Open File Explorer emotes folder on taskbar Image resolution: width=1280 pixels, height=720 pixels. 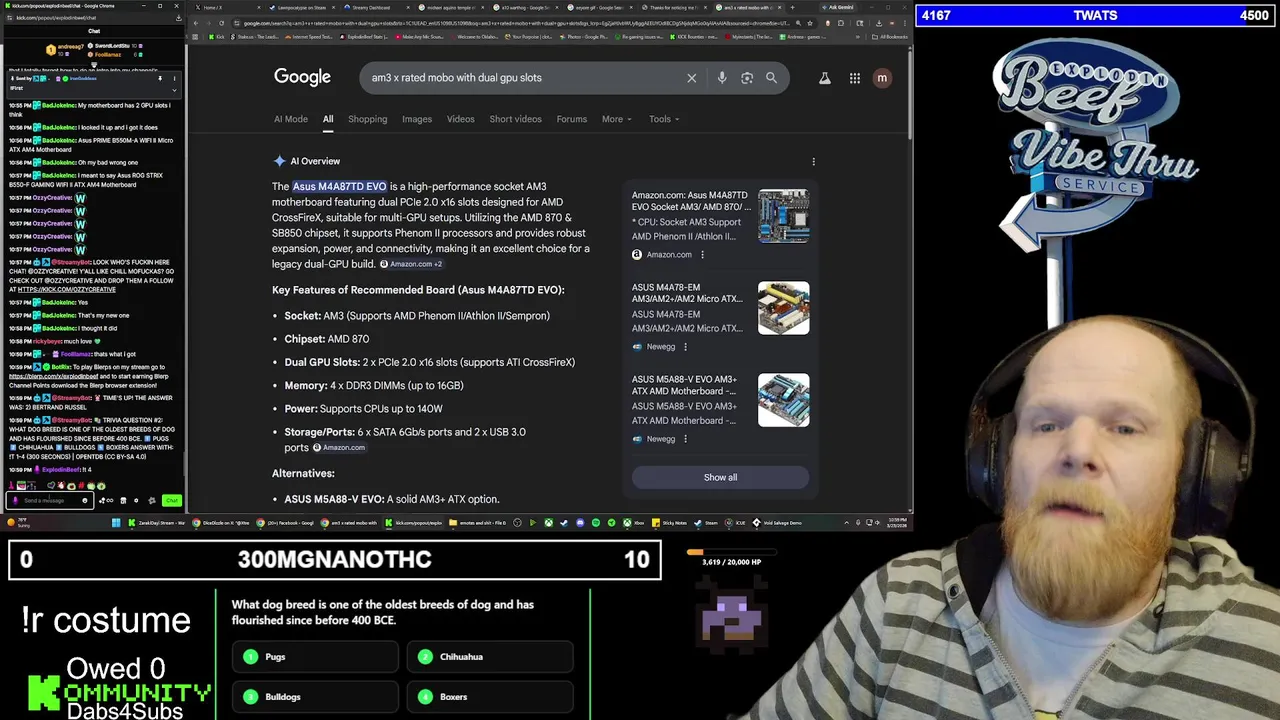coord(478,522)
